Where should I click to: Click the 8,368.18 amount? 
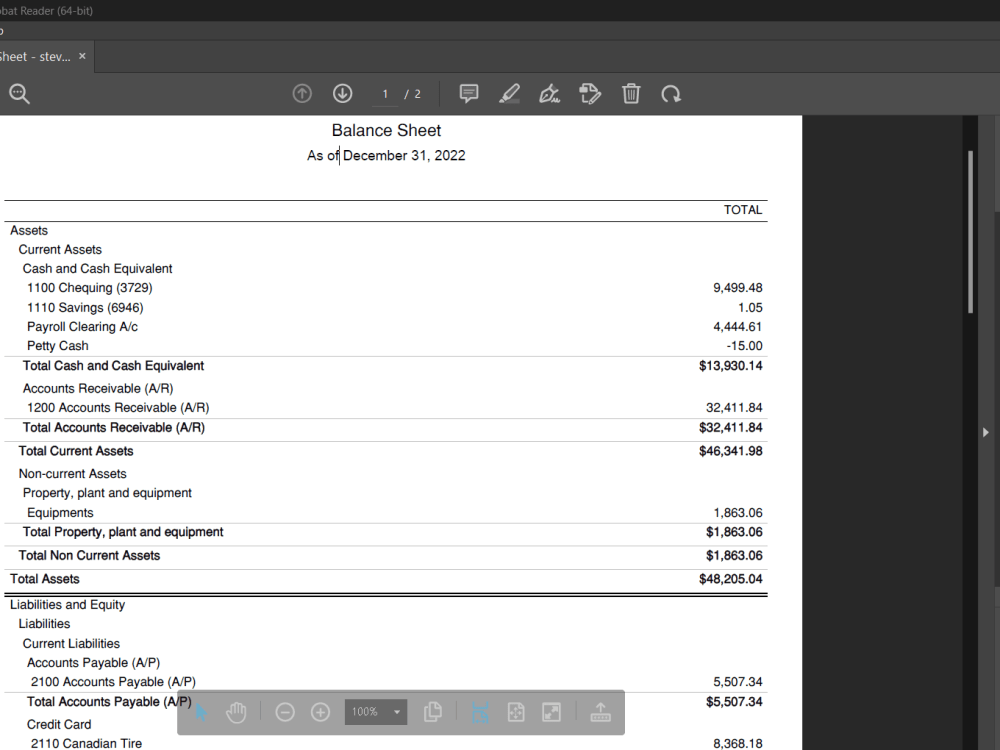738,743
